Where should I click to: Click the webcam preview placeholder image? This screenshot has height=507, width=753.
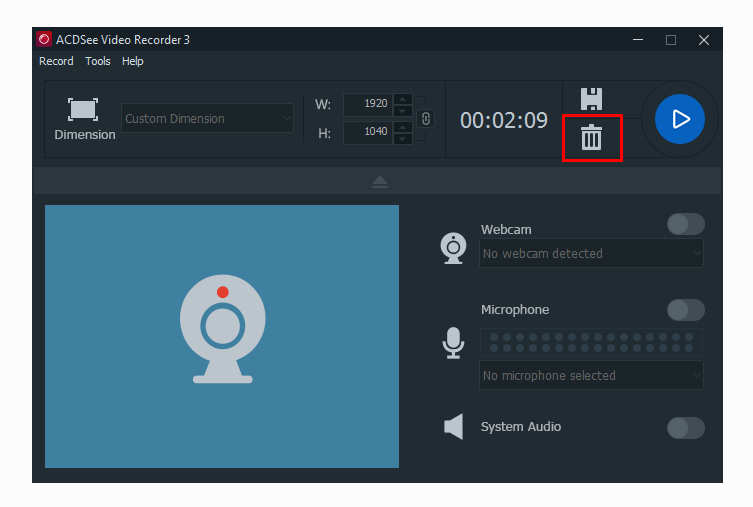222,336
